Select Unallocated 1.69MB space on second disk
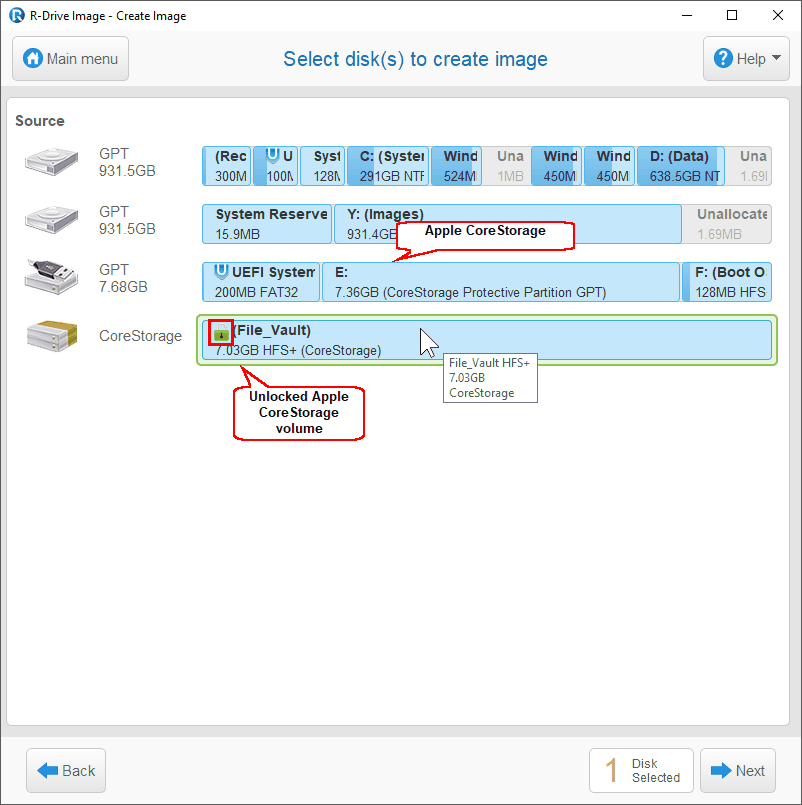802x805 pixels. pos(728,224)
